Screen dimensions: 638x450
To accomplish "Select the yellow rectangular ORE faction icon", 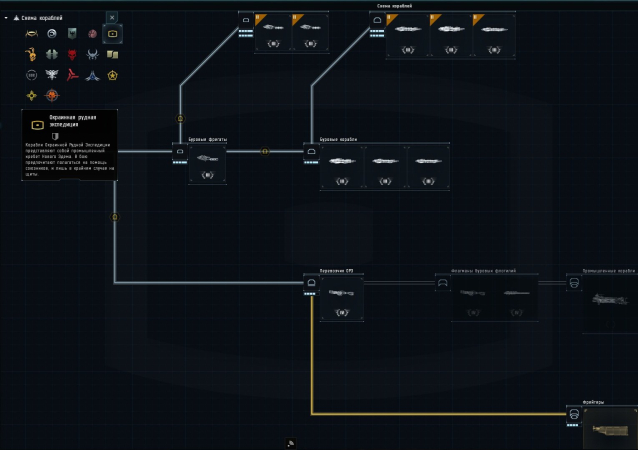I will tap(112, 34).
